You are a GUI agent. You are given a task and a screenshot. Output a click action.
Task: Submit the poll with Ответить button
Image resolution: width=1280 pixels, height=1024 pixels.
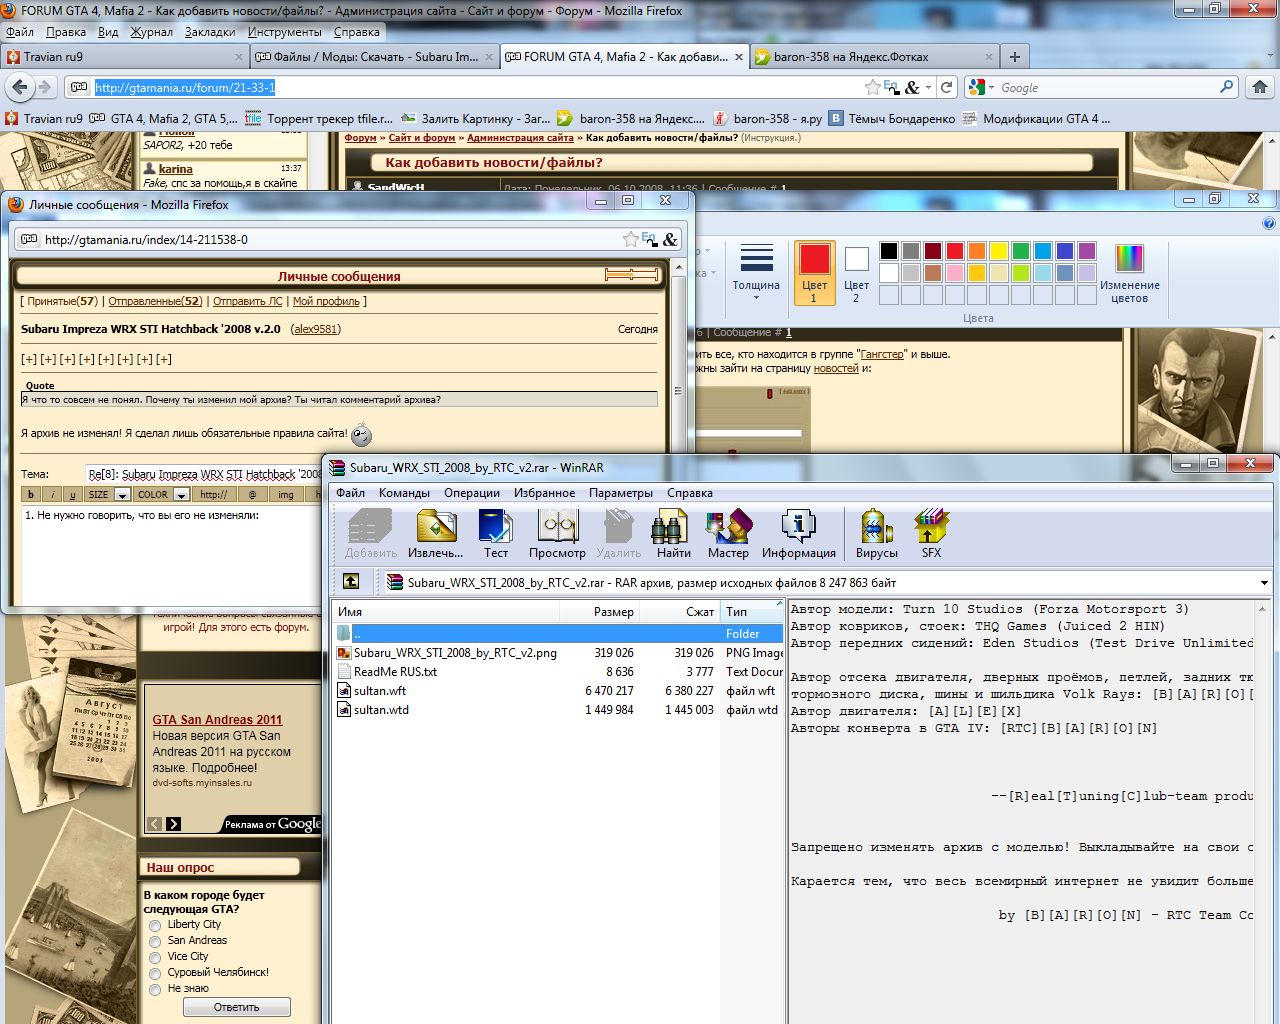[x=236, y=1007]
